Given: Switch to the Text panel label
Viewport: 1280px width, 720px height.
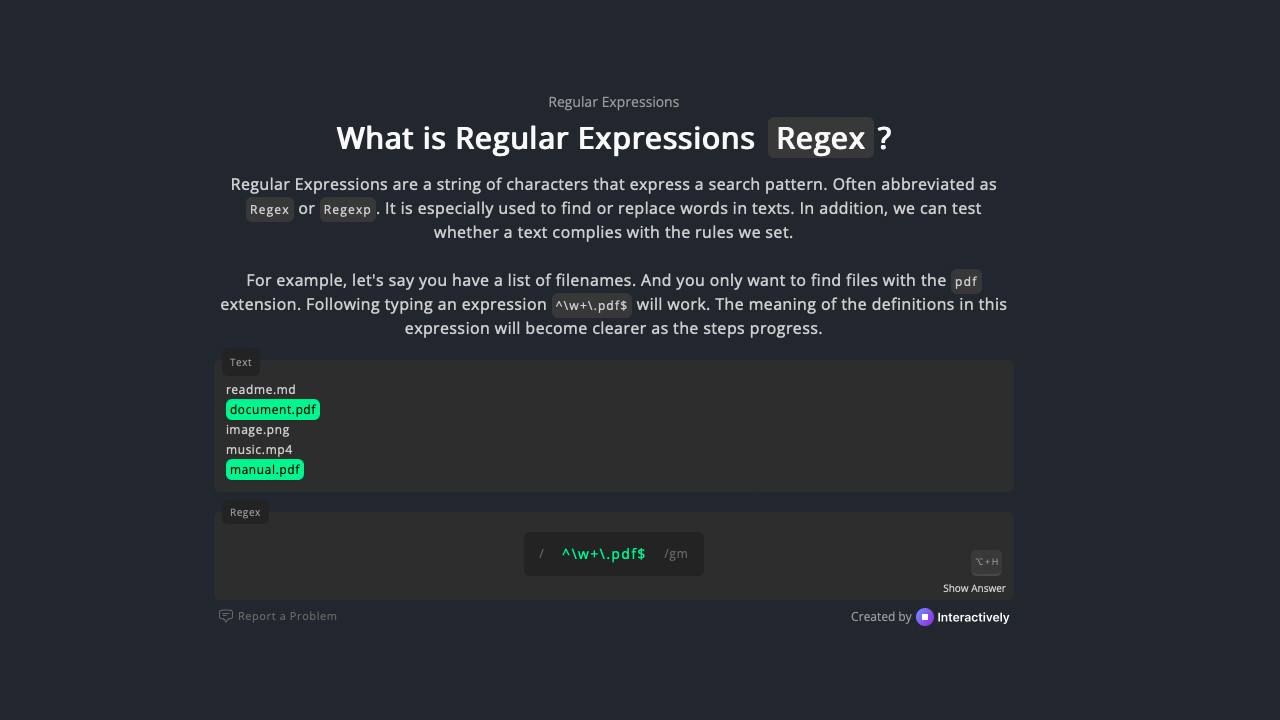Looking at the screenshot, I should coord(240,362).
